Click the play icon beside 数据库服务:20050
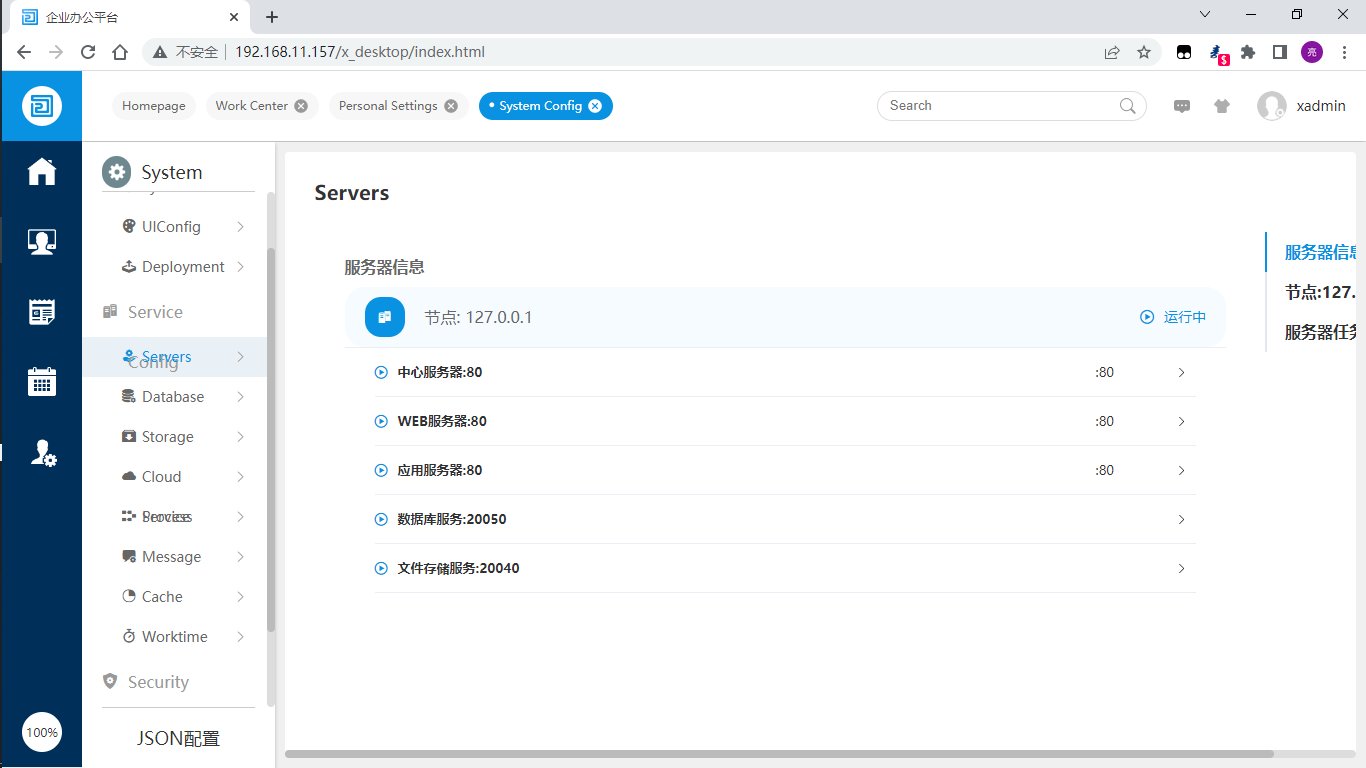1366x768 pixels. (x=381, y=519)
